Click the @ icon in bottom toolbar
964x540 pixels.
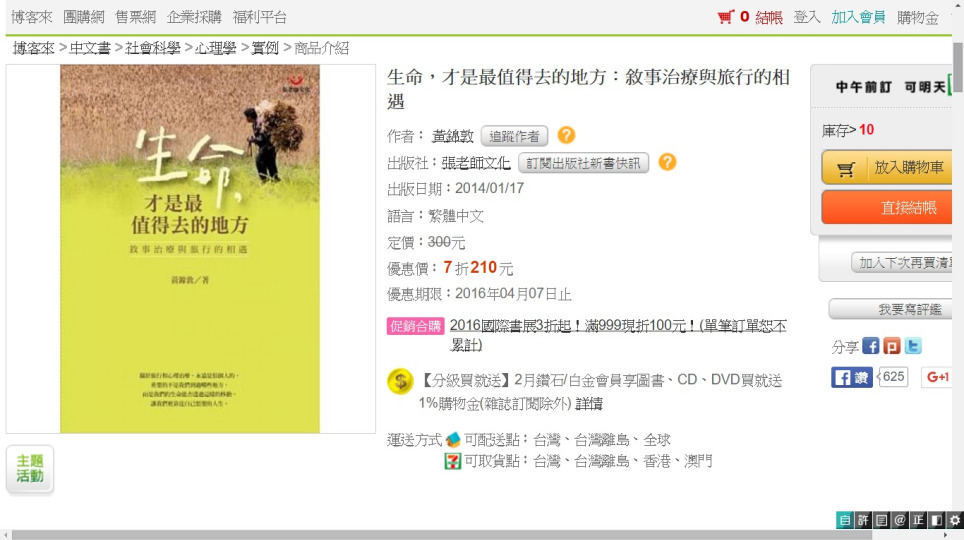[900, 520]
